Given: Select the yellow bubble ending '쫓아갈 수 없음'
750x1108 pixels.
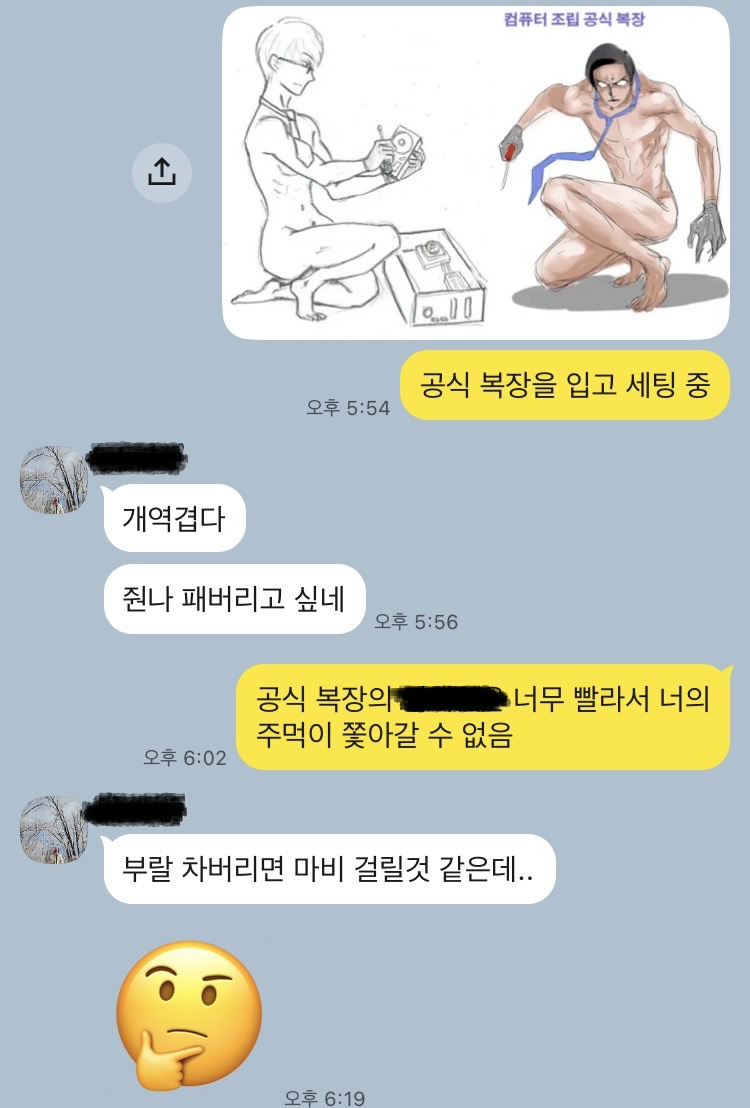Looking at the screenshot, I should pos(484,717).
